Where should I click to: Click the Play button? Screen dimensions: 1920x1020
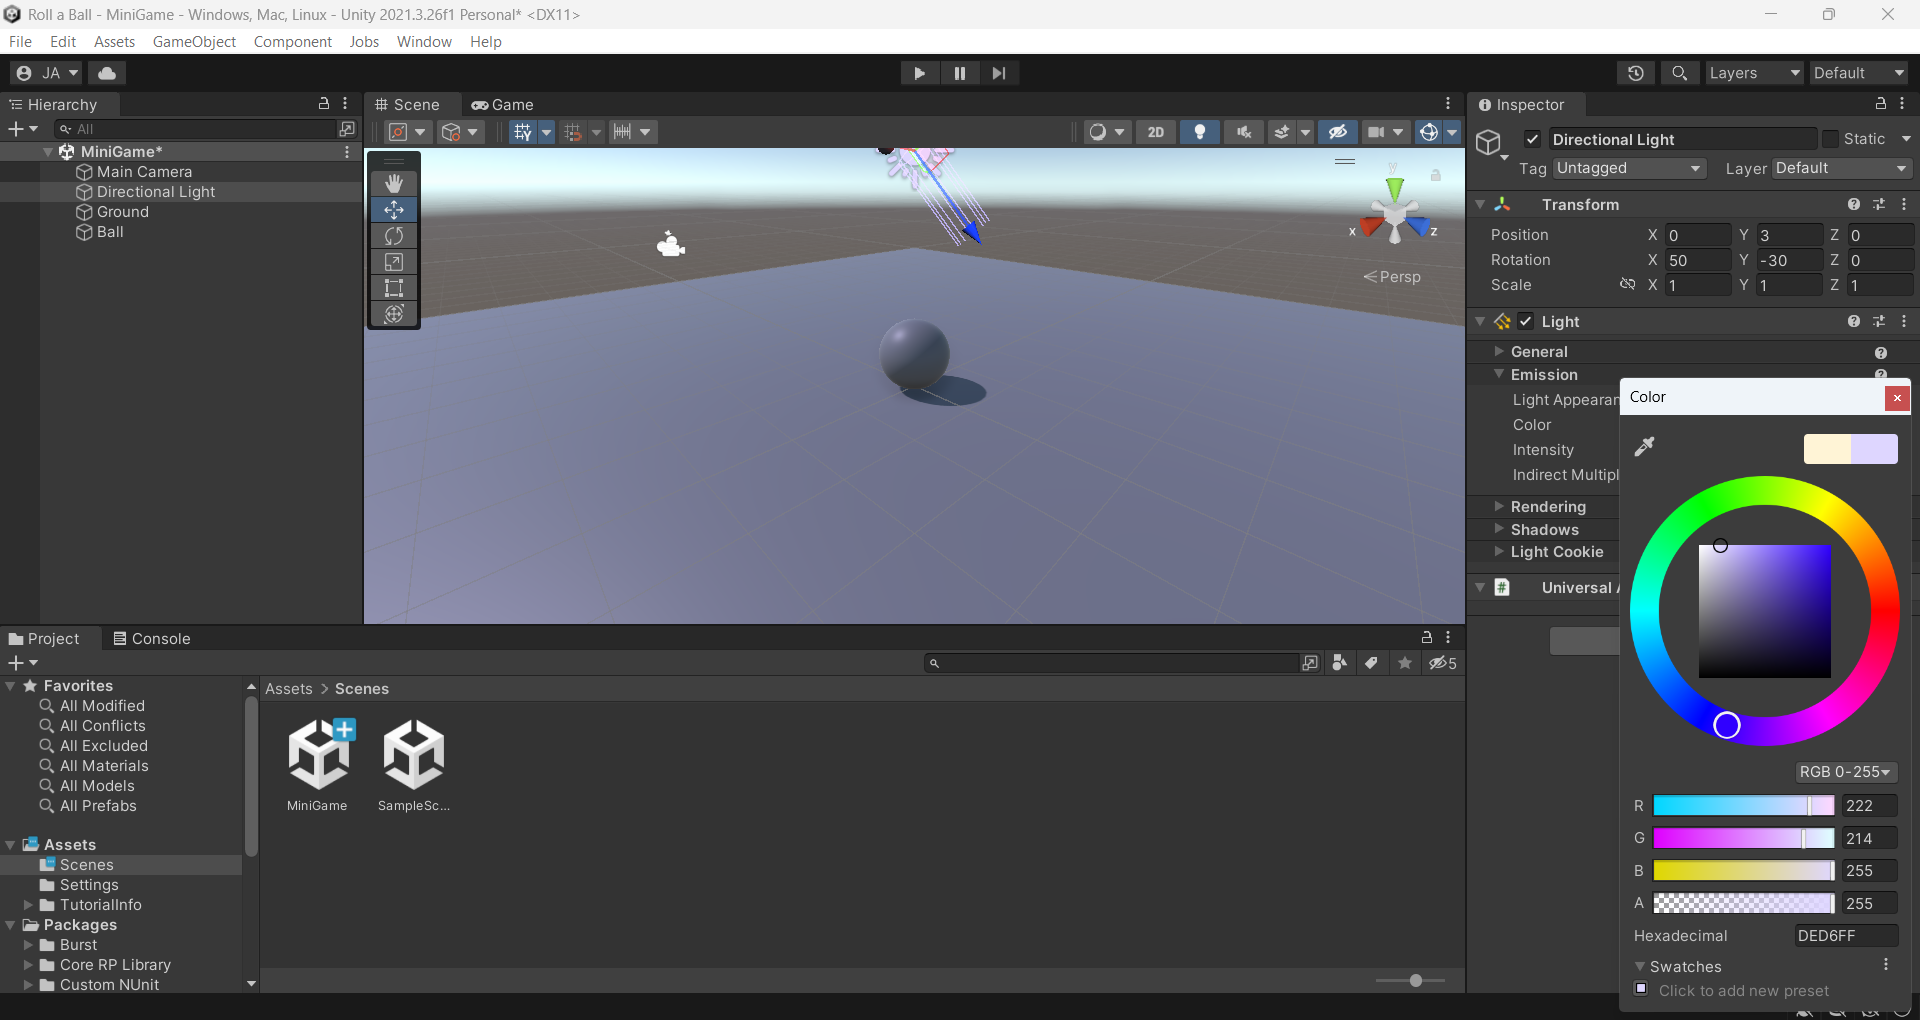tap(919, 73)
